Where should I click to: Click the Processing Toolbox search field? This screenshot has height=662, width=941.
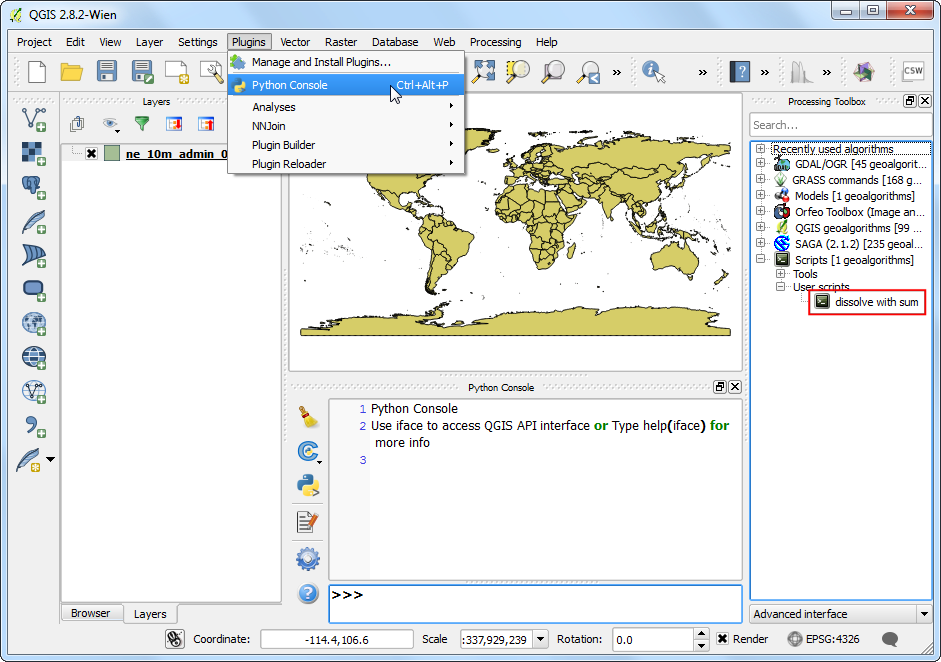839,125
